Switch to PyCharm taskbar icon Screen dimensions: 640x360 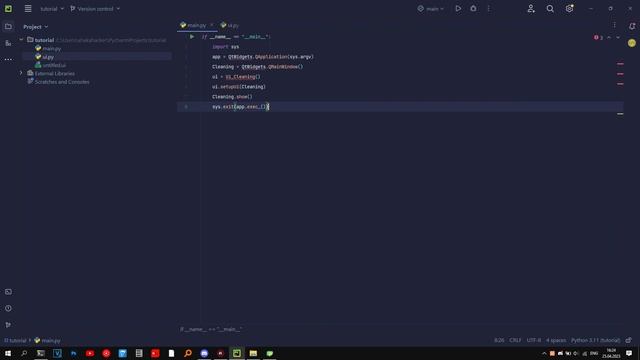tap(237, 353)
